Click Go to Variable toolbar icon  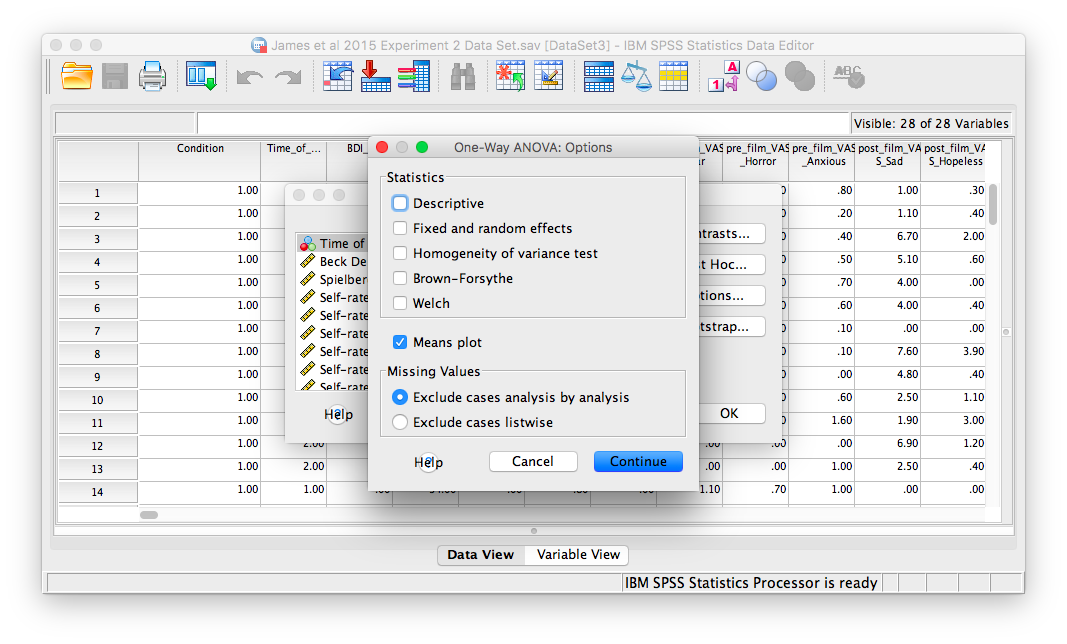point(376,76)
